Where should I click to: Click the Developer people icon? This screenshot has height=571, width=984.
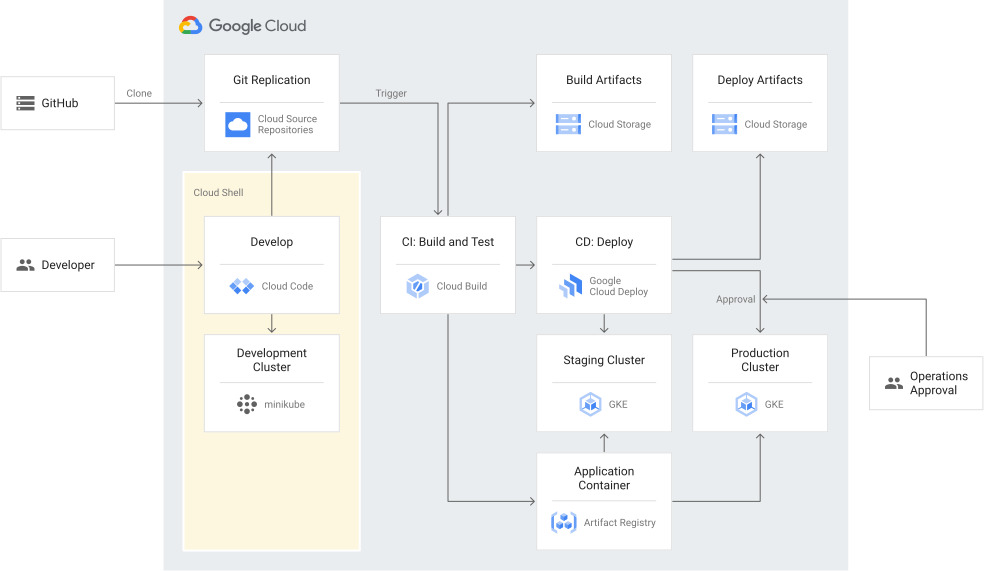pyautogui.click(x=25, y=265)
